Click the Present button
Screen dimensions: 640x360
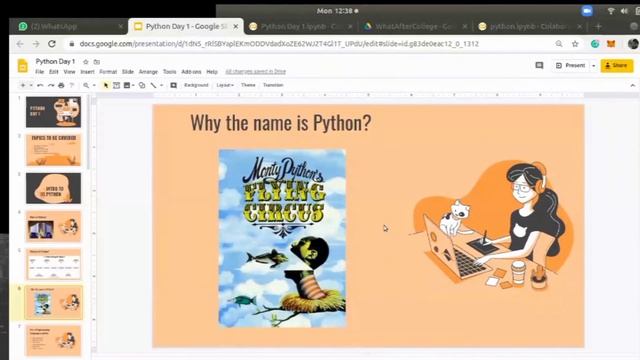click(x=571, y=65)
